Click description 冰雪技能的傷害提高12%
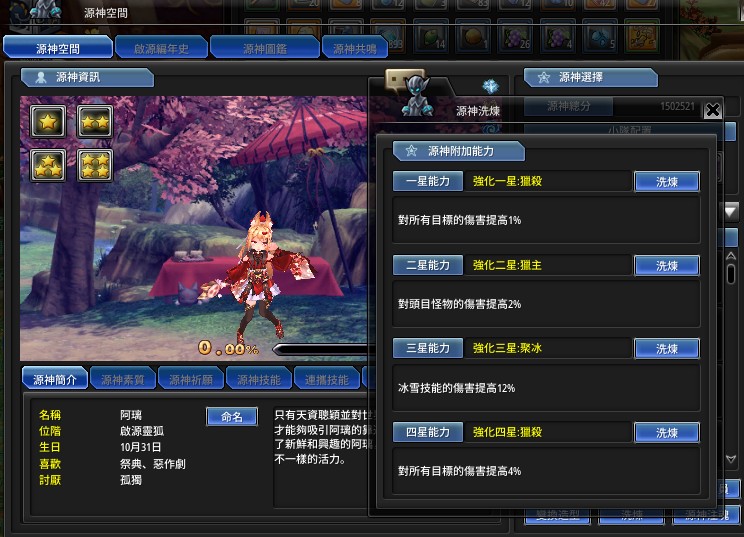744x537 pixels. coord(456,388)
